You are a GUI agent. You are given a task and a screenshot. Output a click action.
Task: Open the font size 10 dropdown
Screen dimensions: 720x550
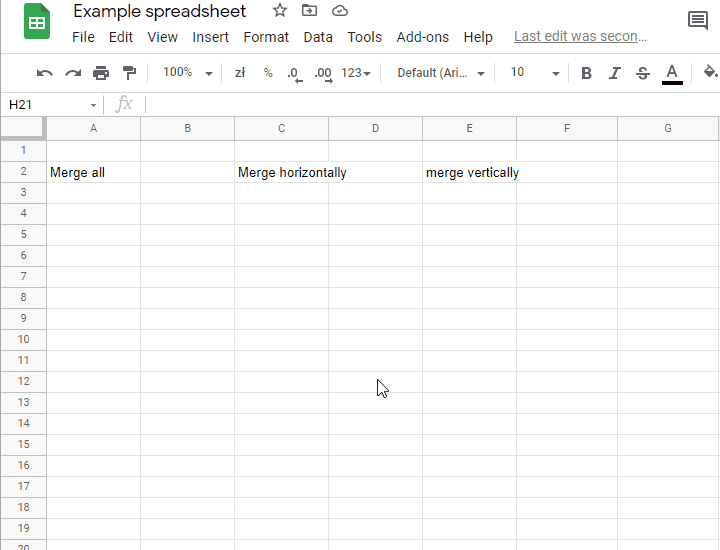534,73
